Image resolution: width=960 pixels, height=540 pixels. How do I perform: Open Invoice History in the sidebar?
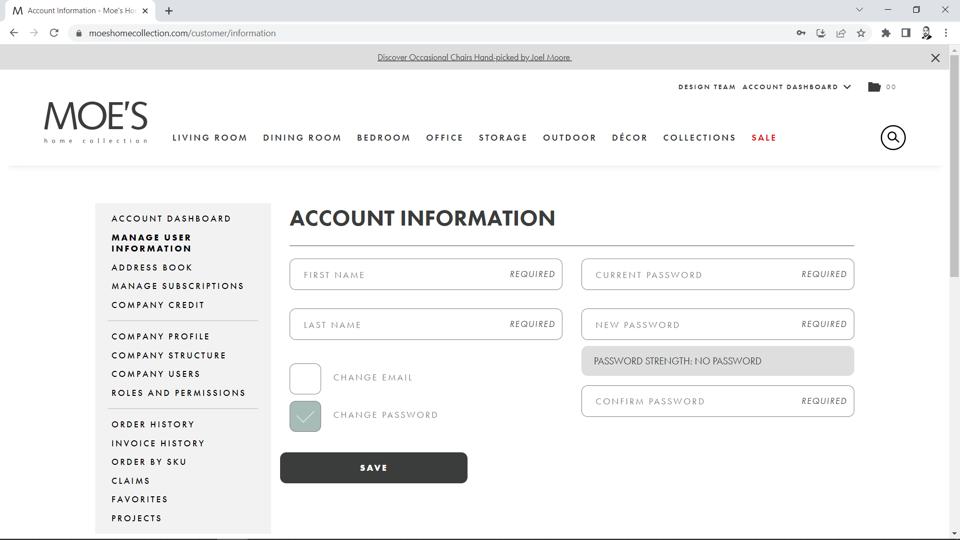[158, 443]
